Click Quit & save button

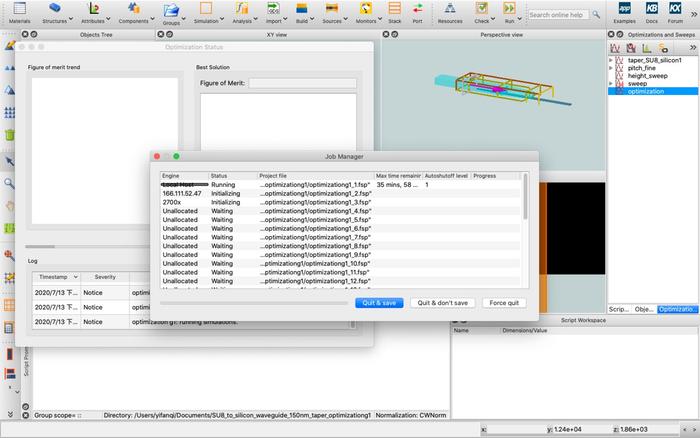(x=379, y=303)
